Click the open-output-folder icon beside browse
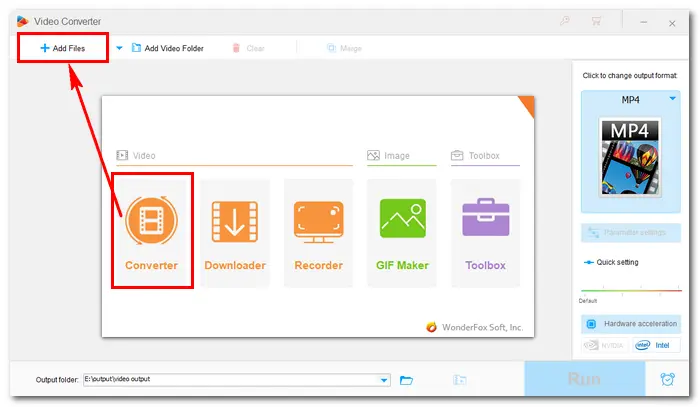This screenshot has width=700, height=407. pyautogui.click(x=459, y=380)
